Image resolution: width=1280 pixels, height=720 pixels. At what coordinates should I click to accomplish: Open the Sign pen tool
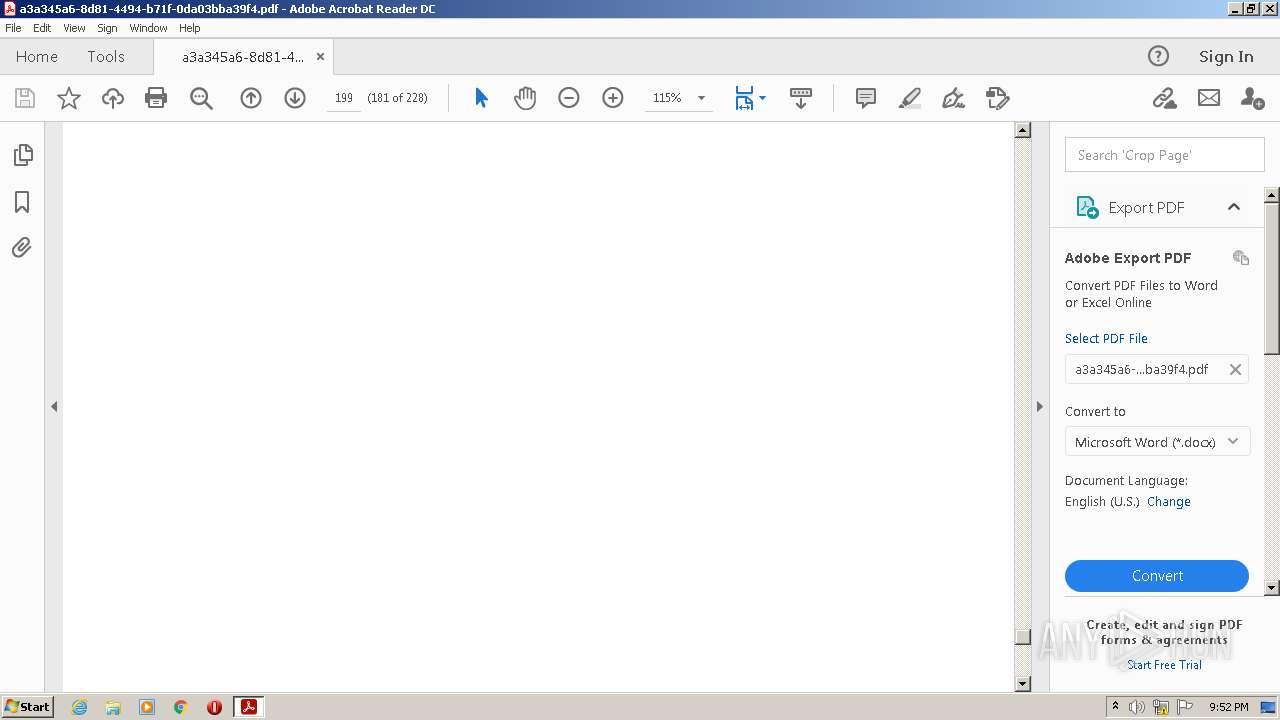(954, 98)
